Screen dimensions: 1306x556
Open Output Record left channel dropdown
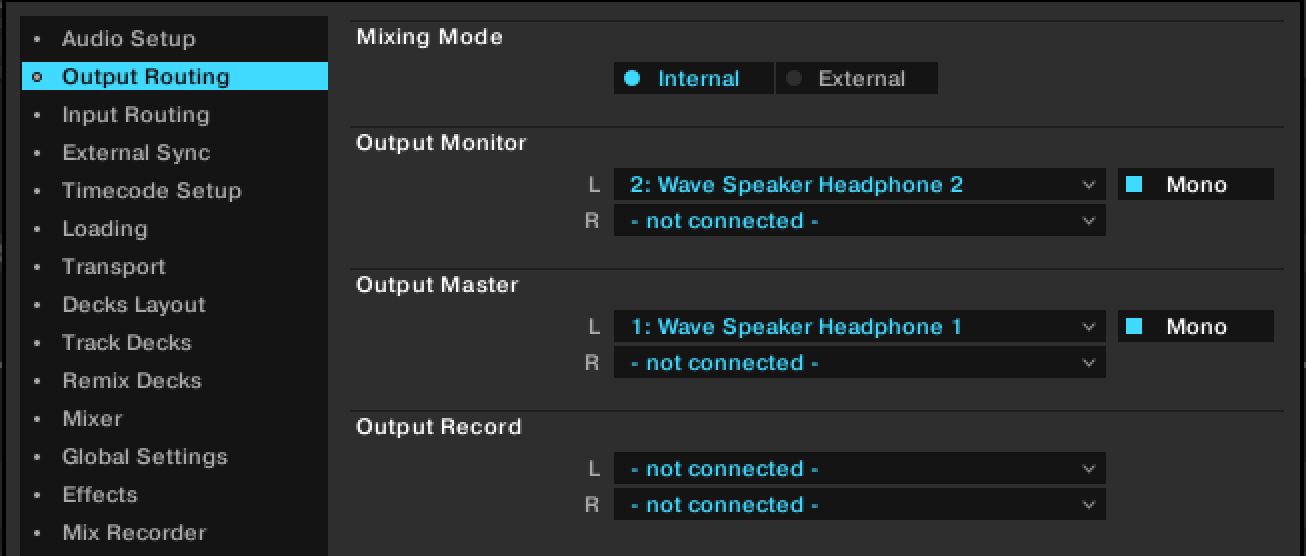859,469
